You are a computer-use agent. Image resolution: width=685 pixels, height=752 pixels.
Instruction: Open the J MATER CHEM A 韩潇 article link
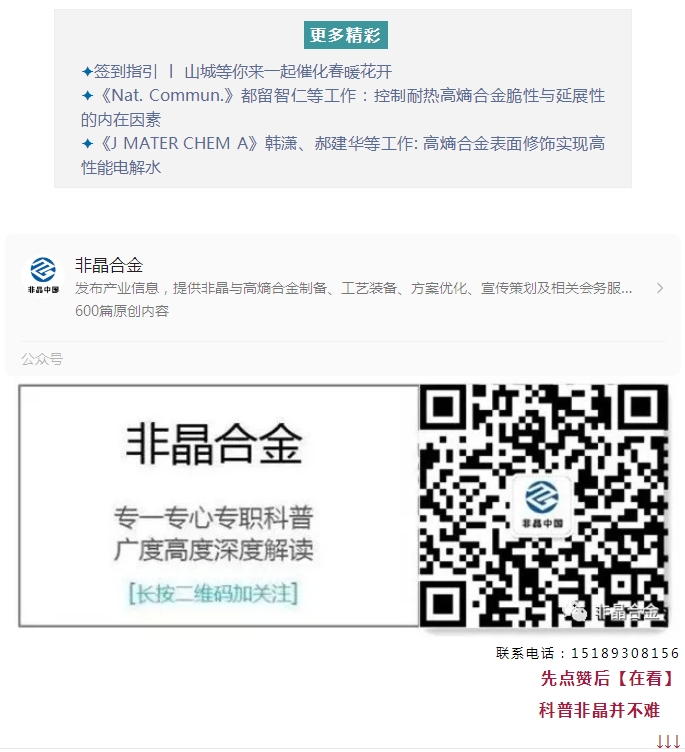pyautogui.click(x=342, y=155)
